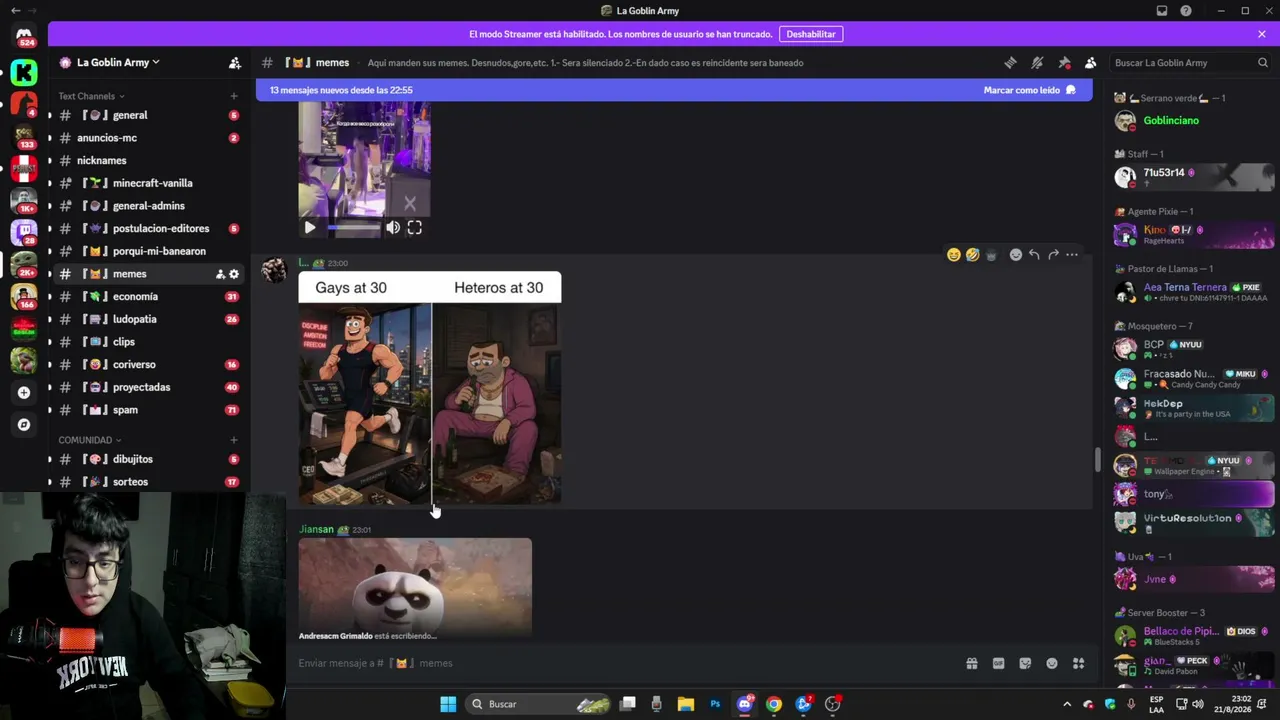The width and height of the screenshot is (1280, 720).
Task: Disable Streamer mode with Deshabilitar button
Action: tap(811, 34)
